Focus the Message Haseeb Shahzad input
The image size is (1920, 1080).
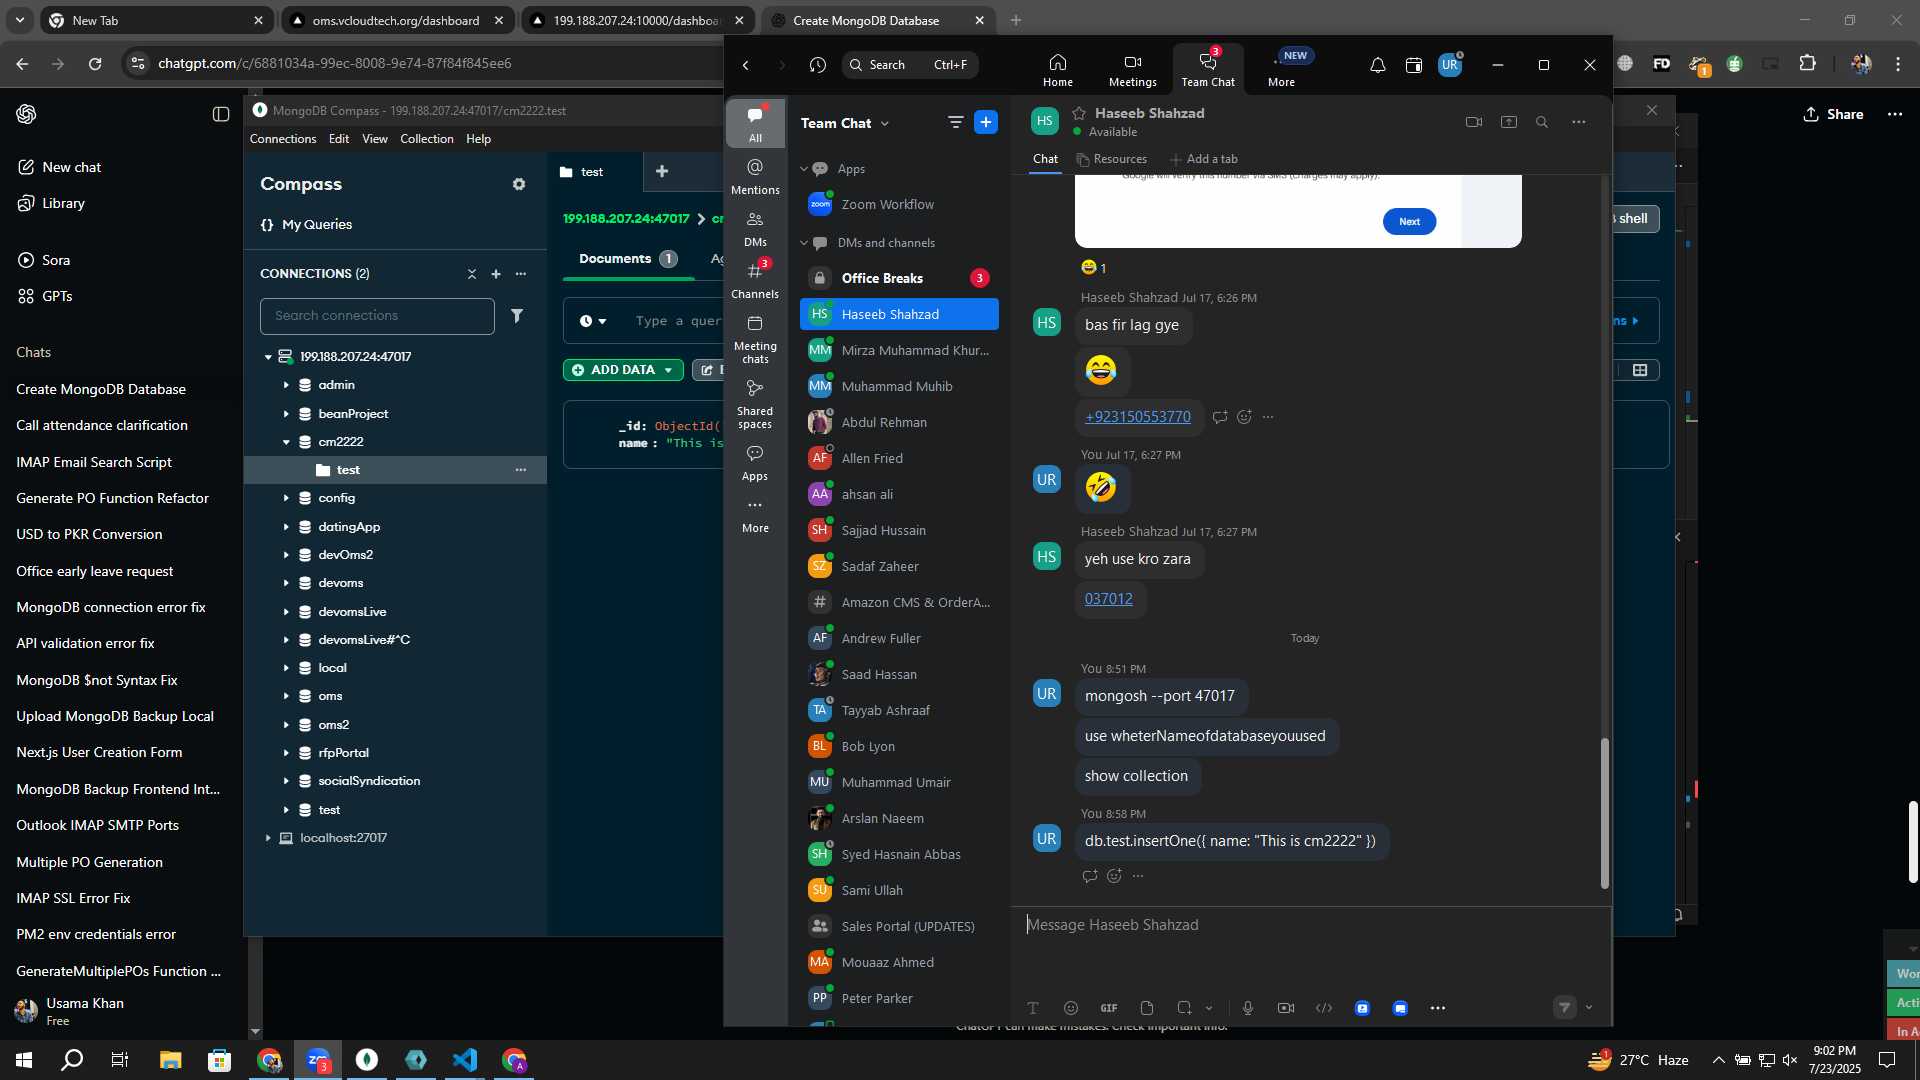[x=1310, y=925]
